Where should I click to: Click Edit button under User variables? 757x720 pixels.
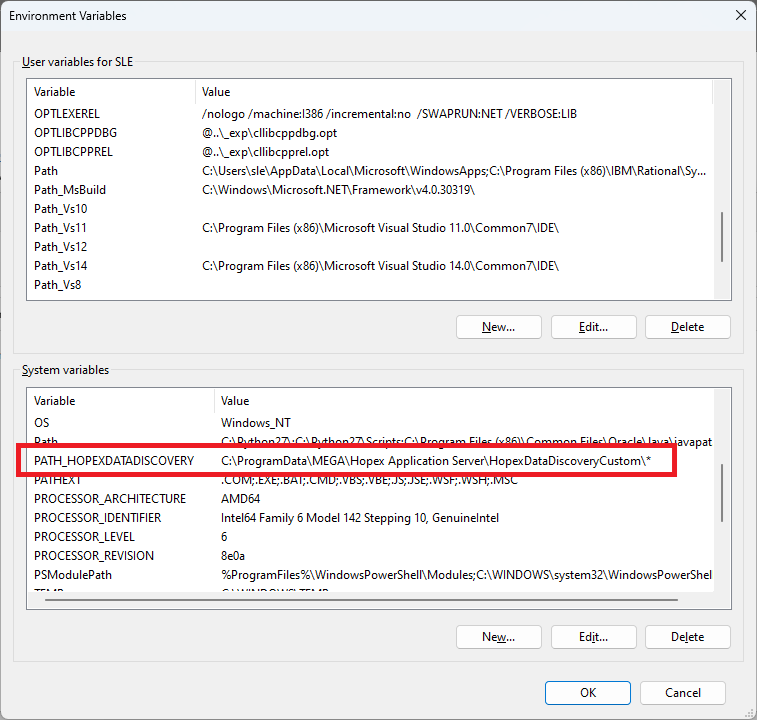coord(593,327)
